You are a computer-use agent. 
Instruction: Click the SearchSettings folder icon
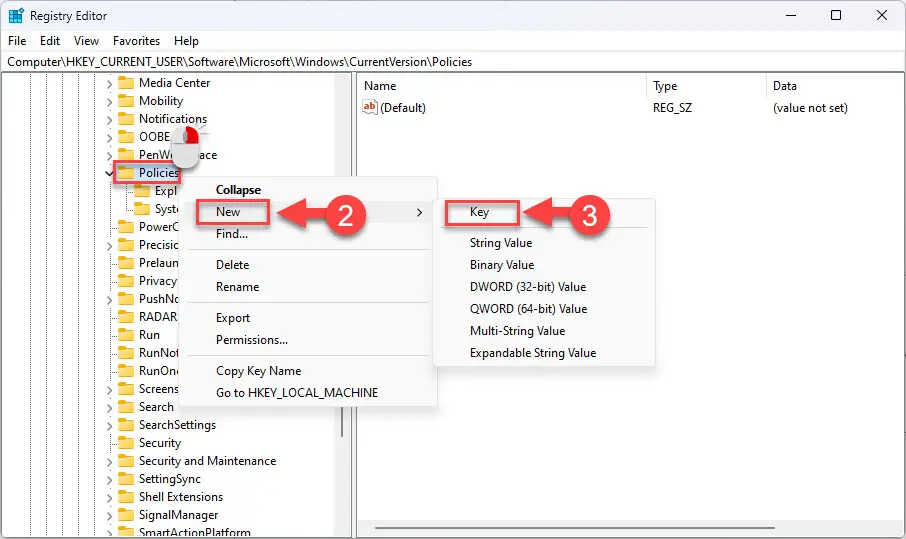(x=126, y=425)
